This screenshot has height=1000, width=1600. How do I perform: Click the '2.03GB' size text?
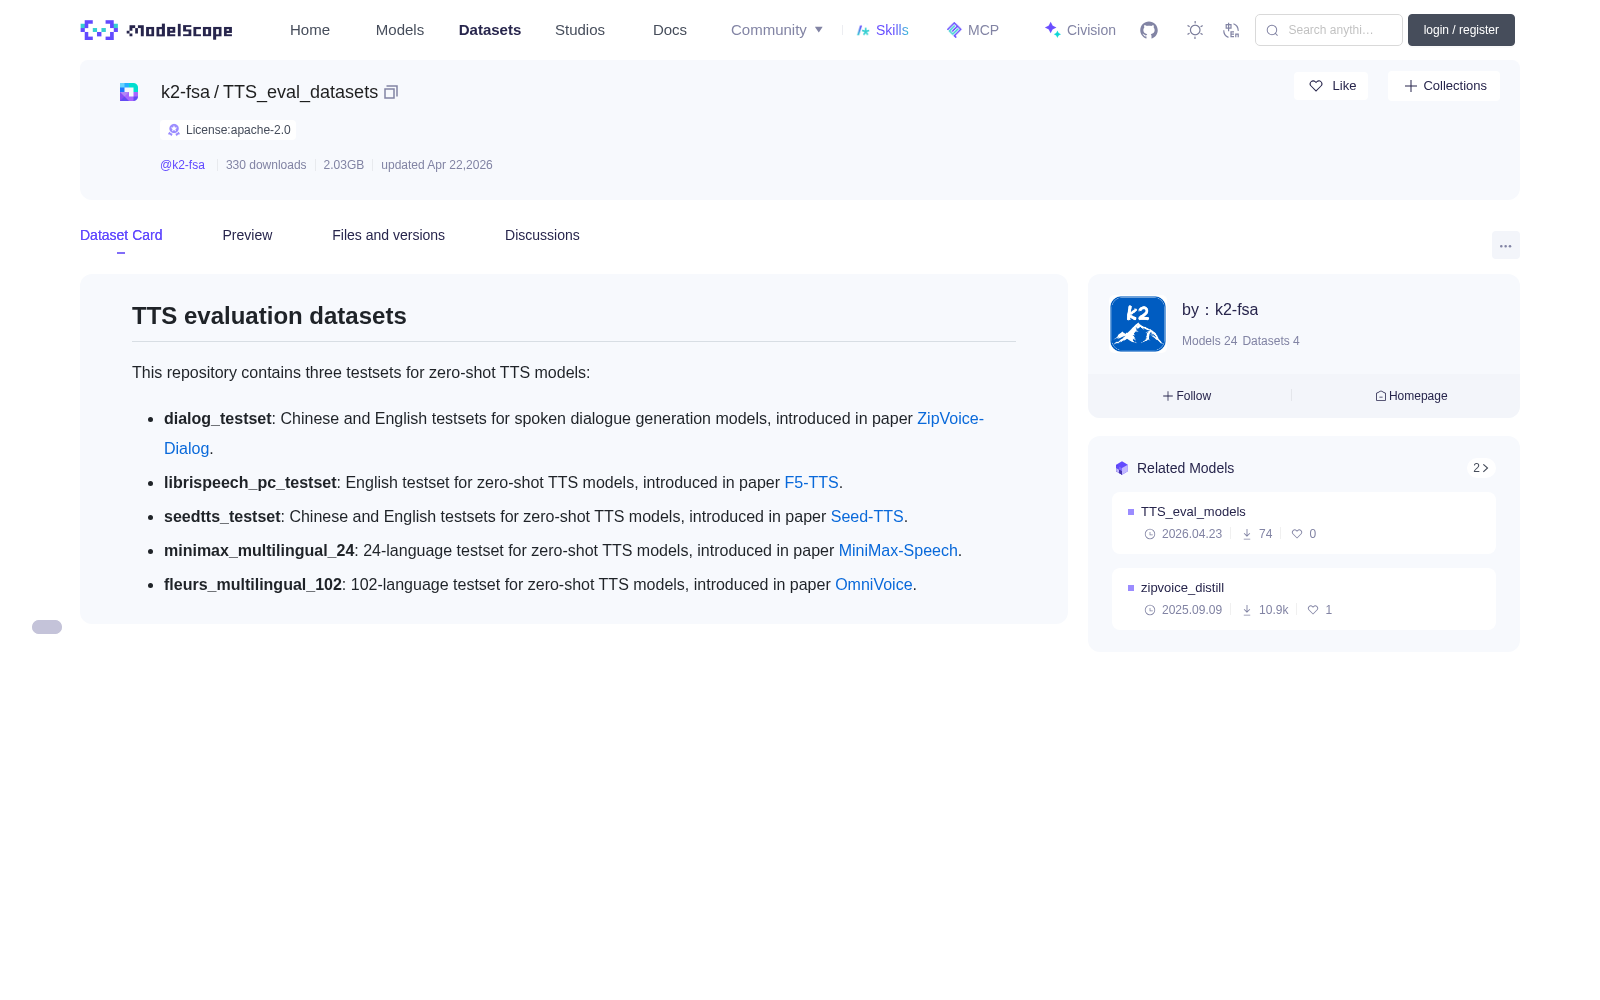(x=344, y=165)
